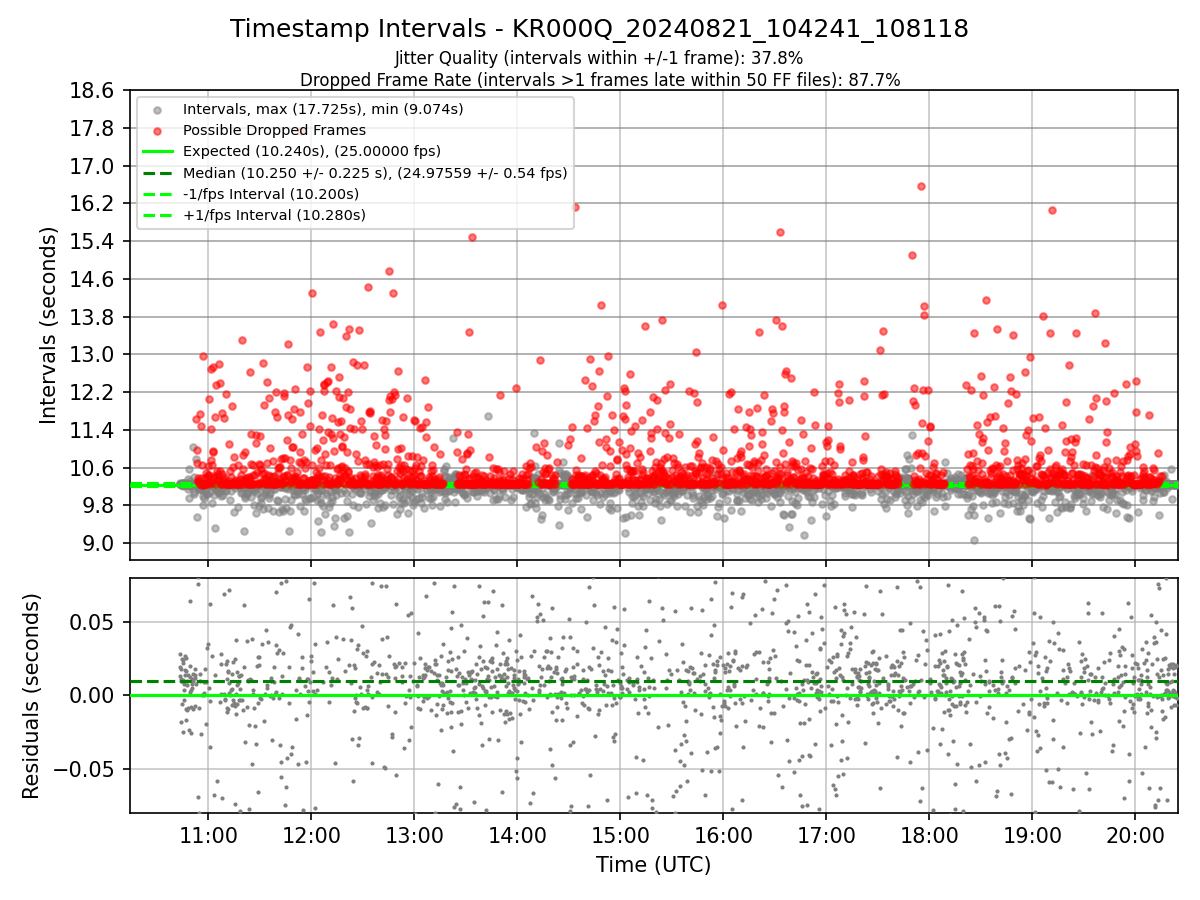Click the 11.4 y-axis tick label
The image size is (1200, 900).
tap(92, 430)
